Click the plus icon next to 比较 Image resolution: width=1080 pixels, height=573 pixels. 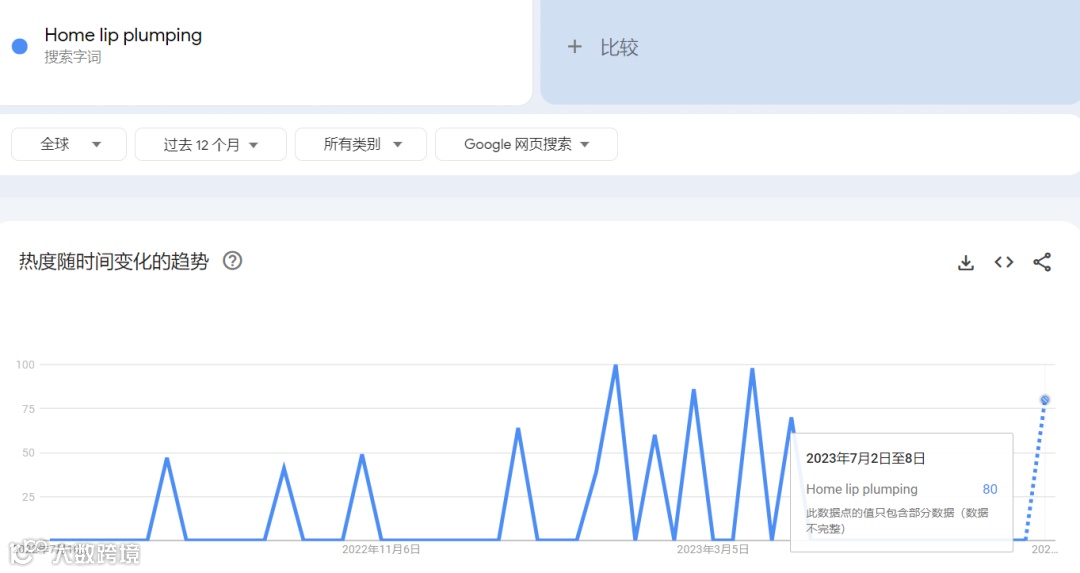(x=574, y=47)
